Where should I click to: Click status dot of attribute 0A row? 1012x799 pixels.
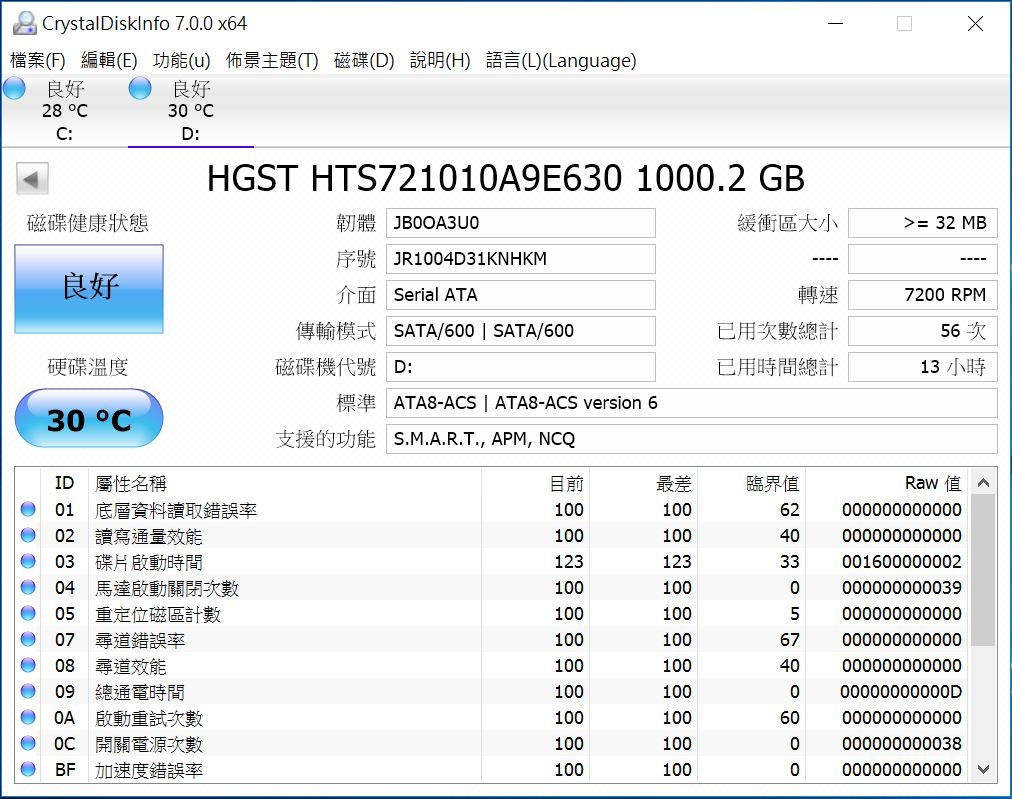(28, 717)
